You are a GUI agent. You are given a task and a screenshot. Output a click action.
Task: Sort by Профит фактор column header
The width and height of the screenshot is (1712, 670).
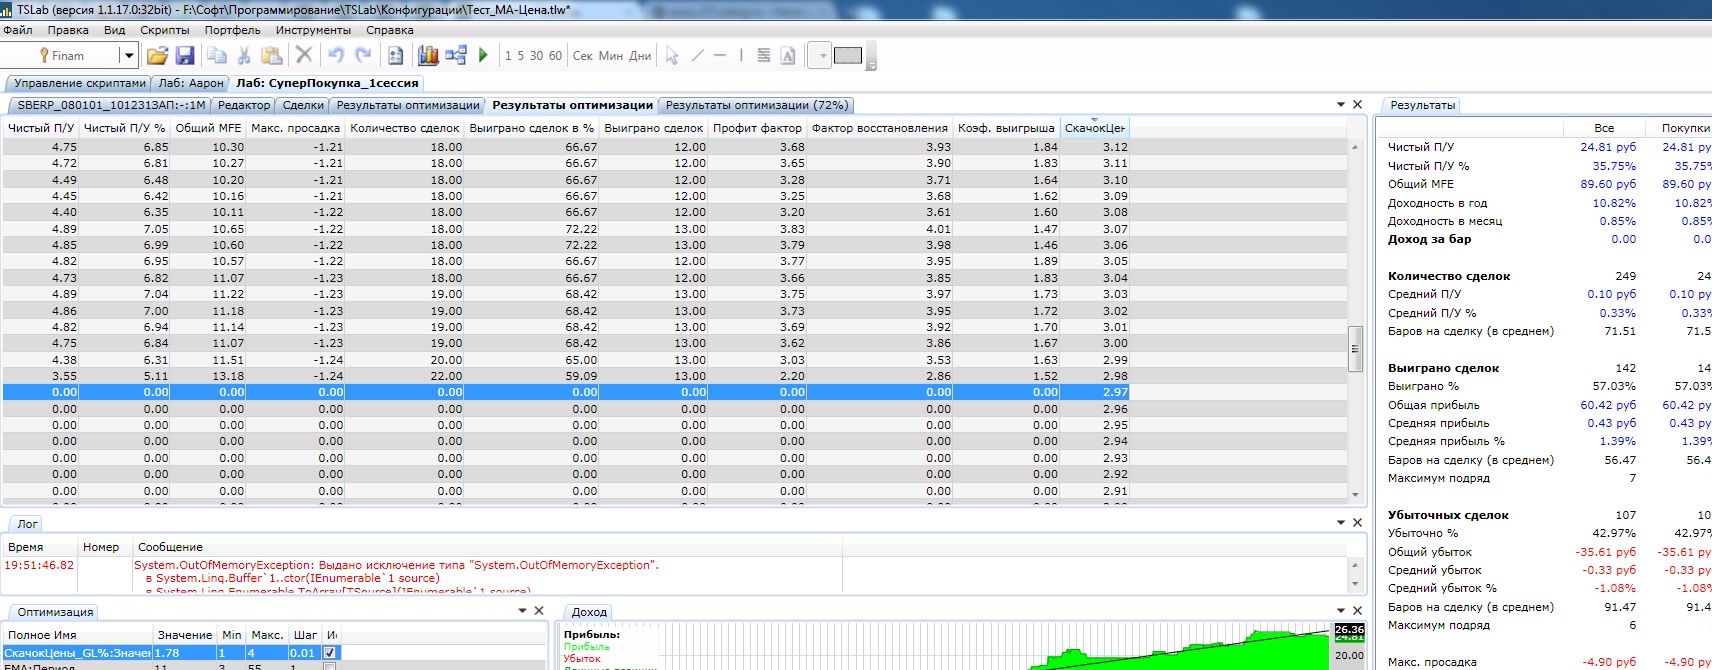[757, 128]
